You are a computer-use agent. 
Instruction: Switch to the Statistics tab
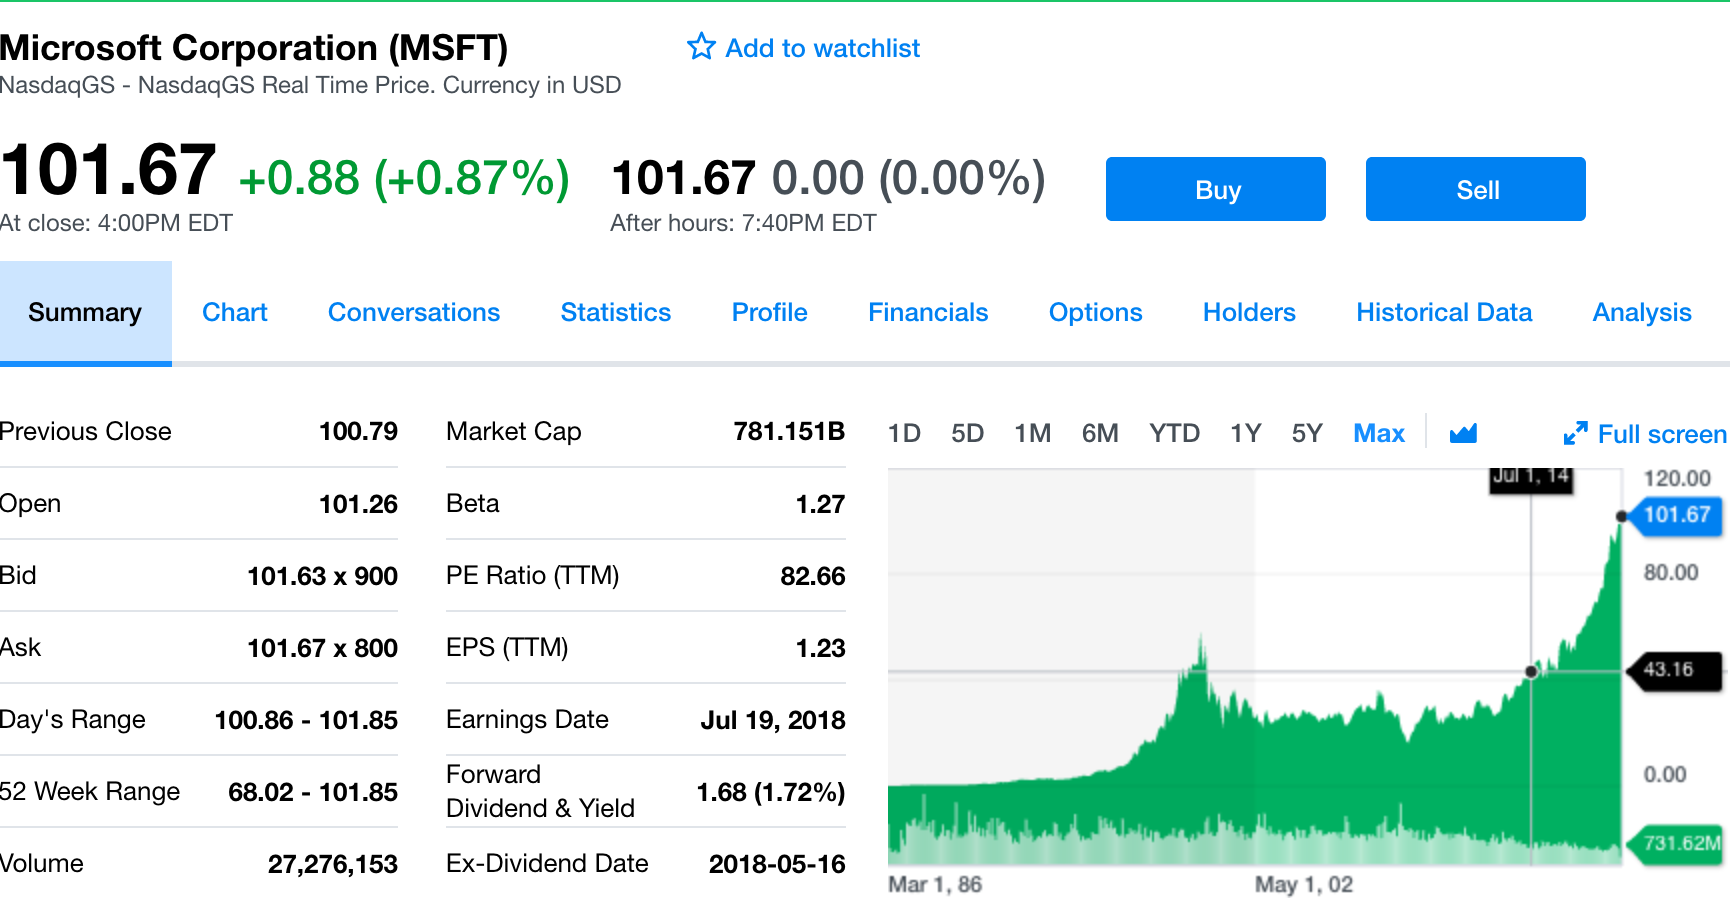(x=615, y=313)
